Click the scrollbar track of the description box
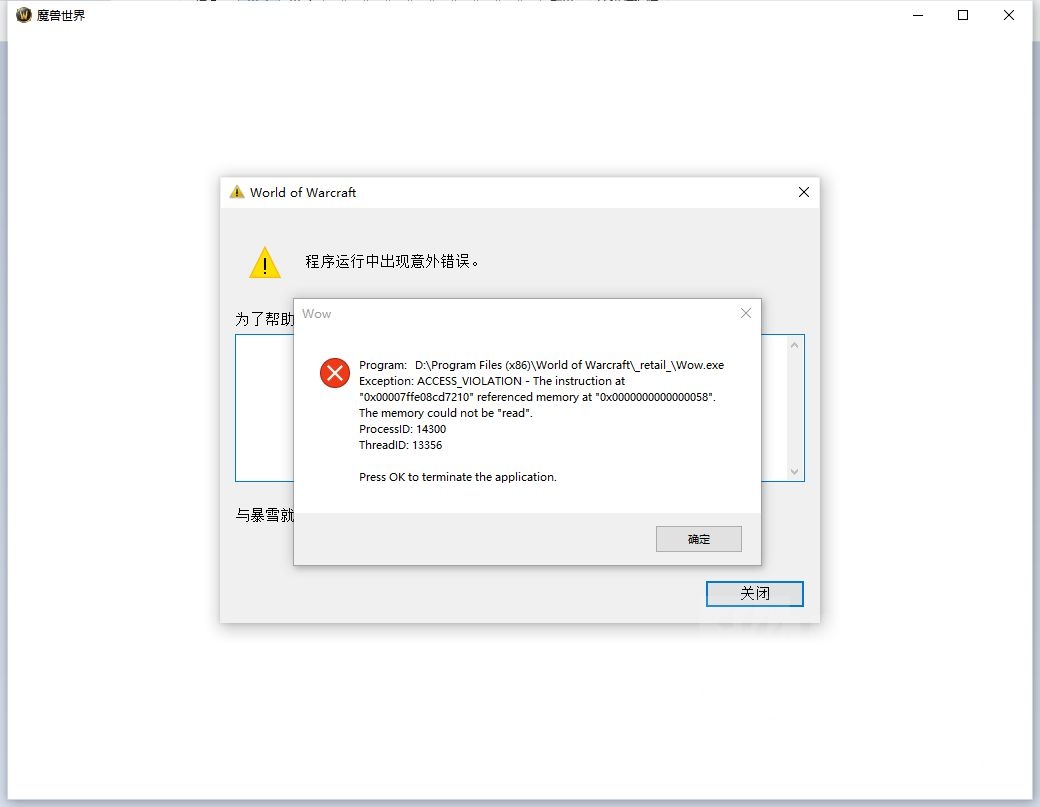This screenshot has height=807, width=1040. [x=794, y=408]
